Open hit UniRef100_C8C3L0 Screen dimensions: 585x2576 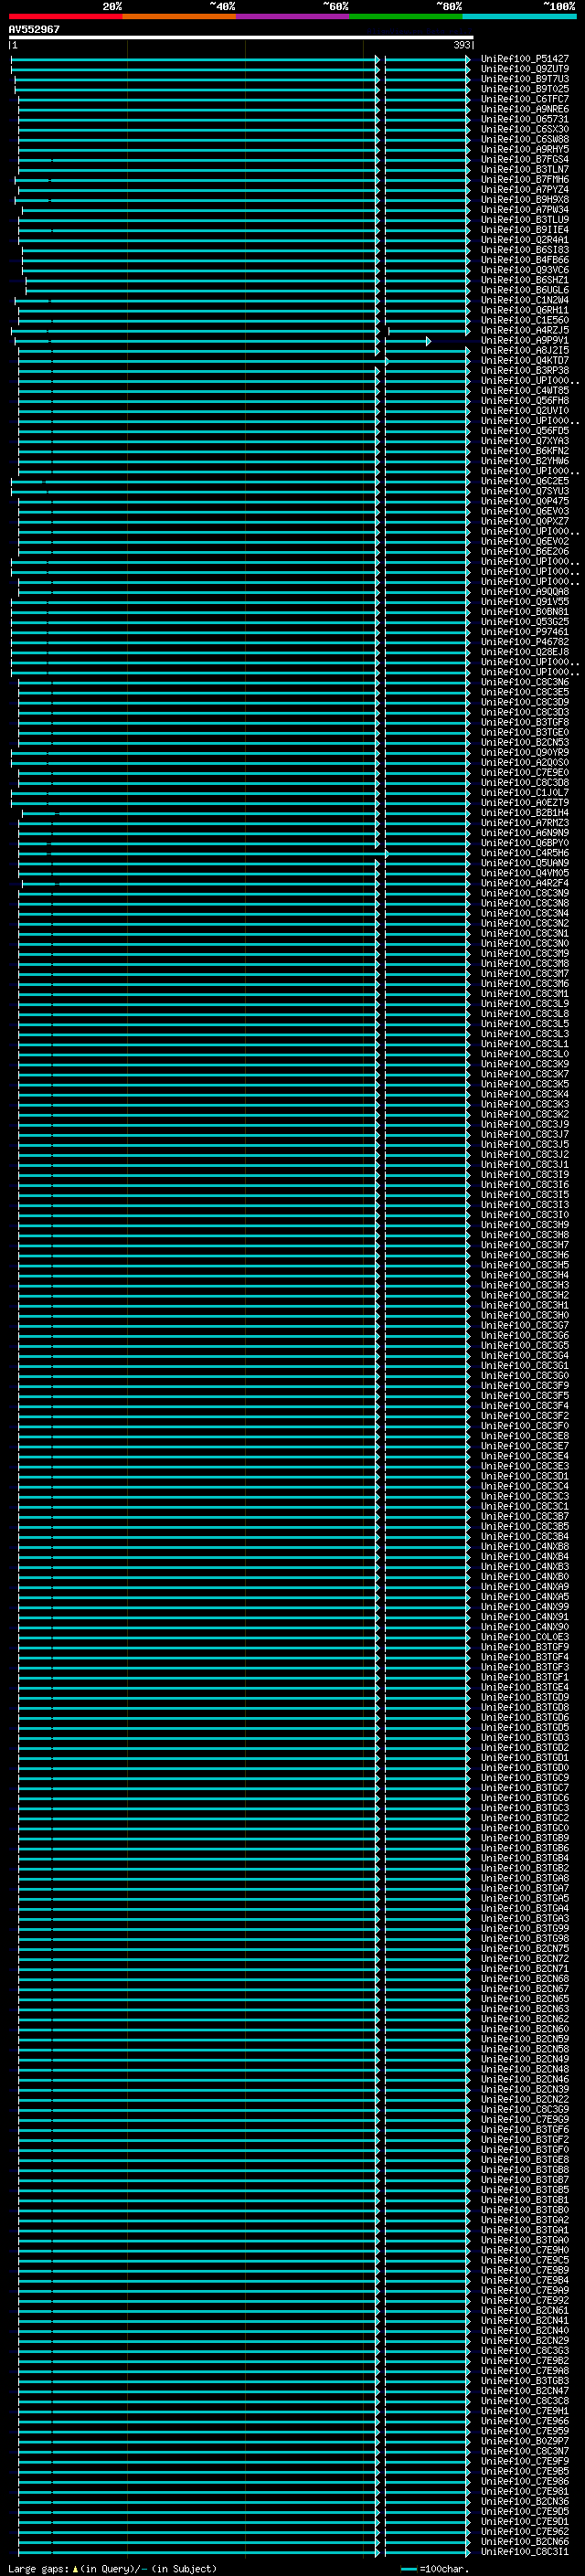coord(524,1054)
